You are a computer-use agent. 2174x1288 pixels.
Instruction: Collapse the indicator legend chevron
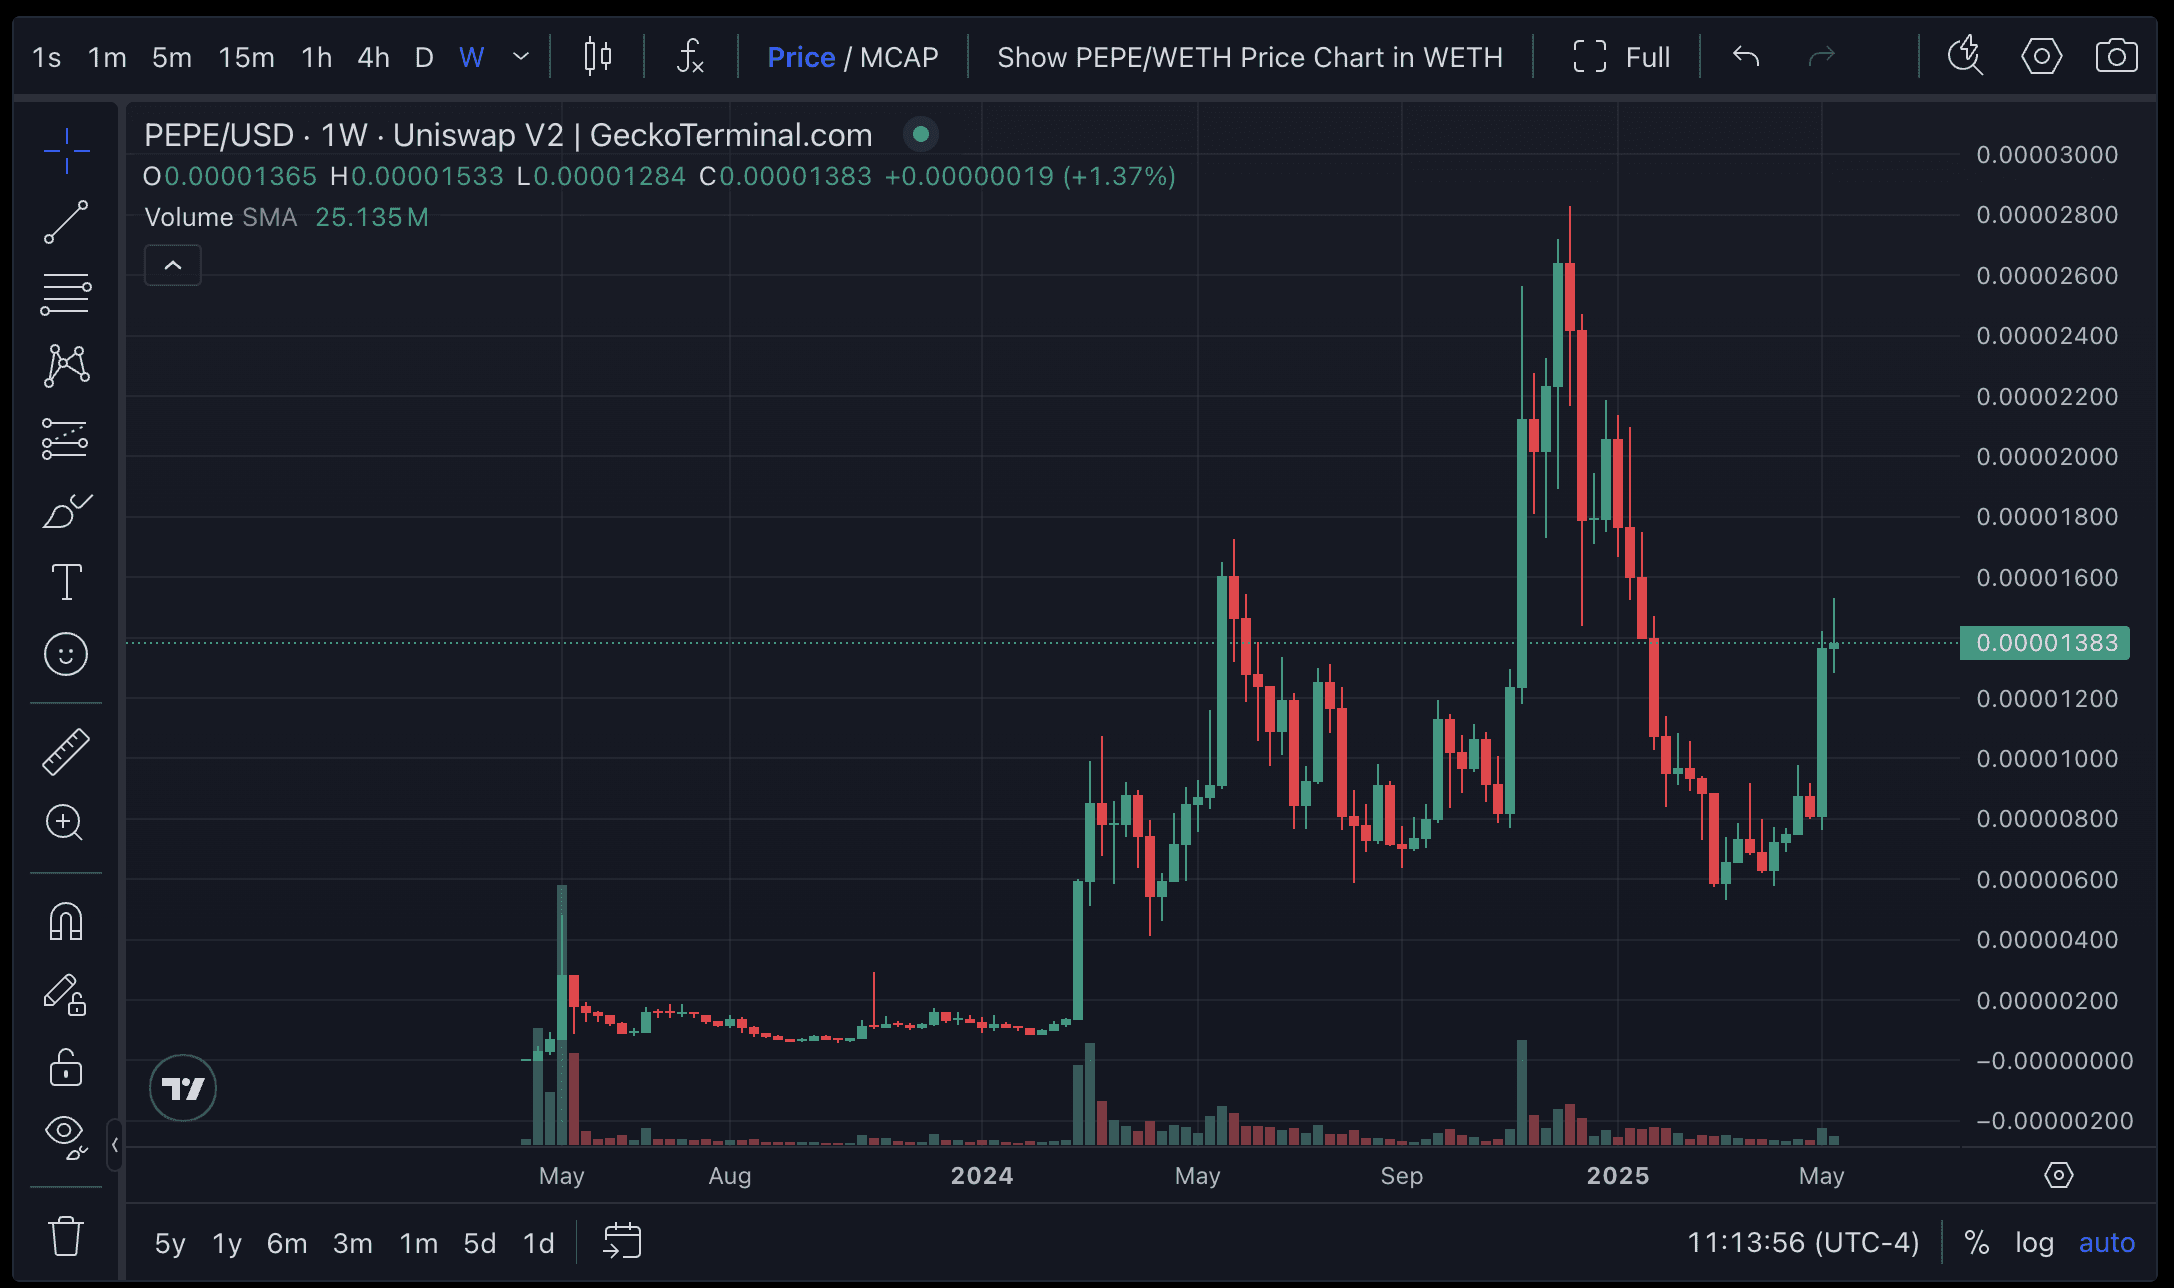(173, 265)
